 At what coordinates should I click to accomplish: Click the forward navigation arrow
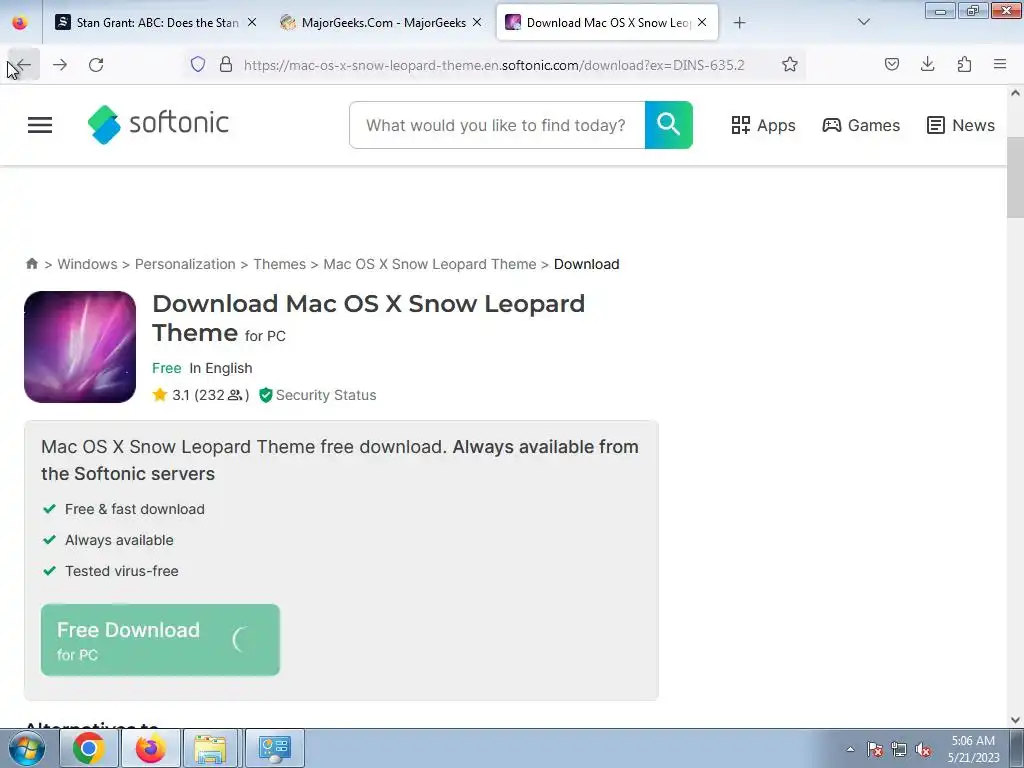tap(60, 65)
